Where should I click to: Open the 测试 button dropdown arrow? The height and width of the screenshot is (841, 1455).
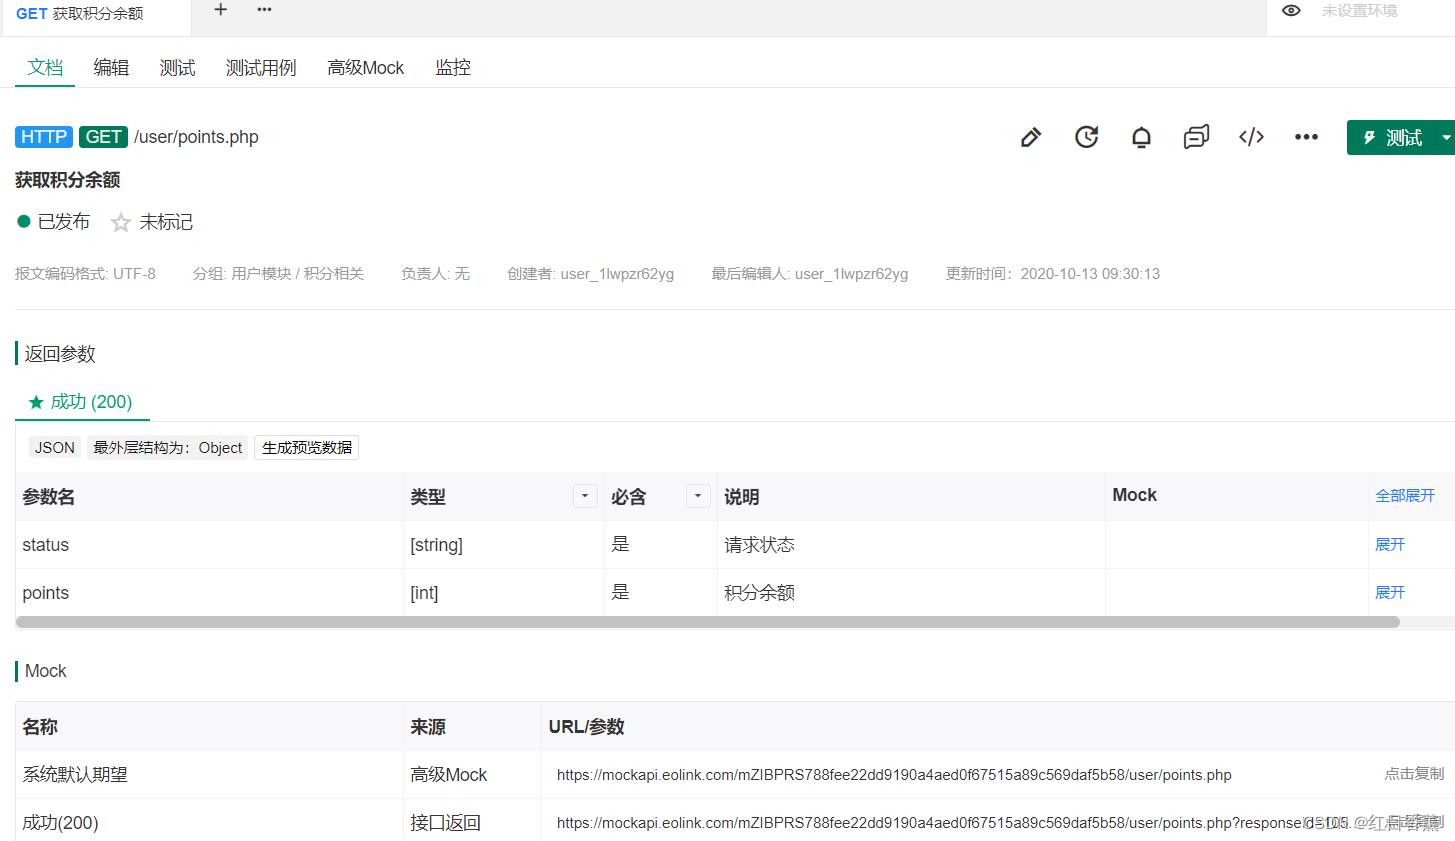pyautogui.click(x=1446, y=137)
